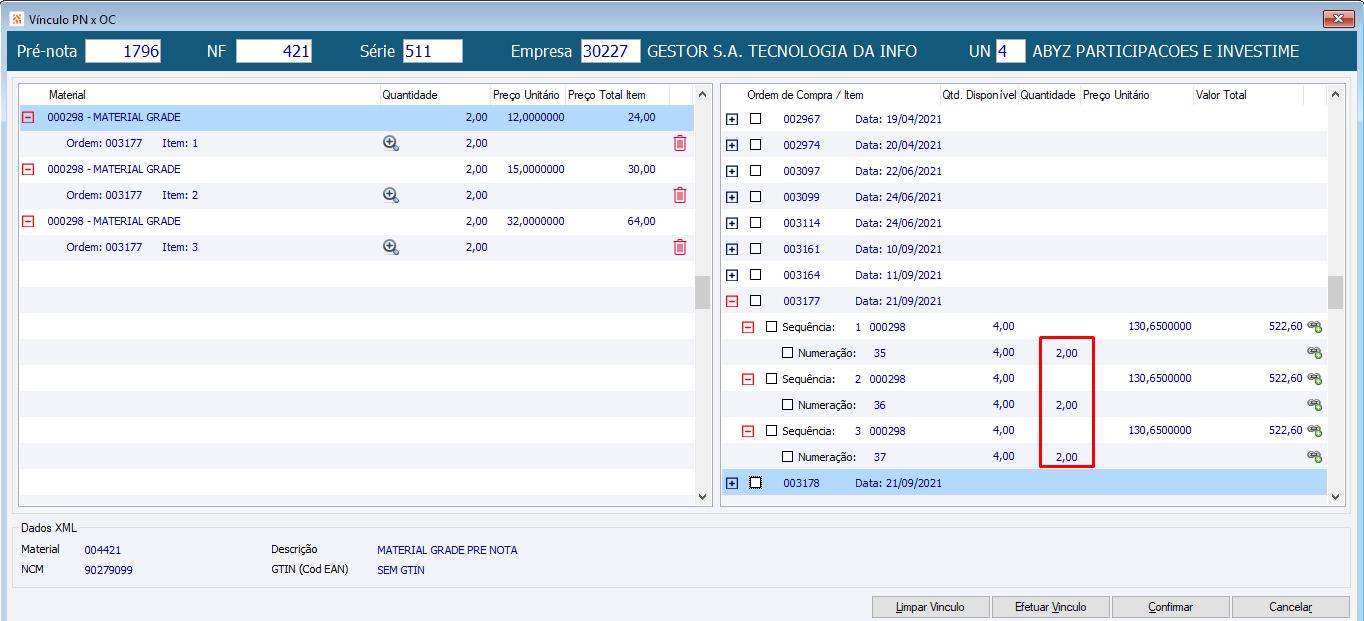Check the Sequência 1 checkbox
1364x621 pixels.
772,326
